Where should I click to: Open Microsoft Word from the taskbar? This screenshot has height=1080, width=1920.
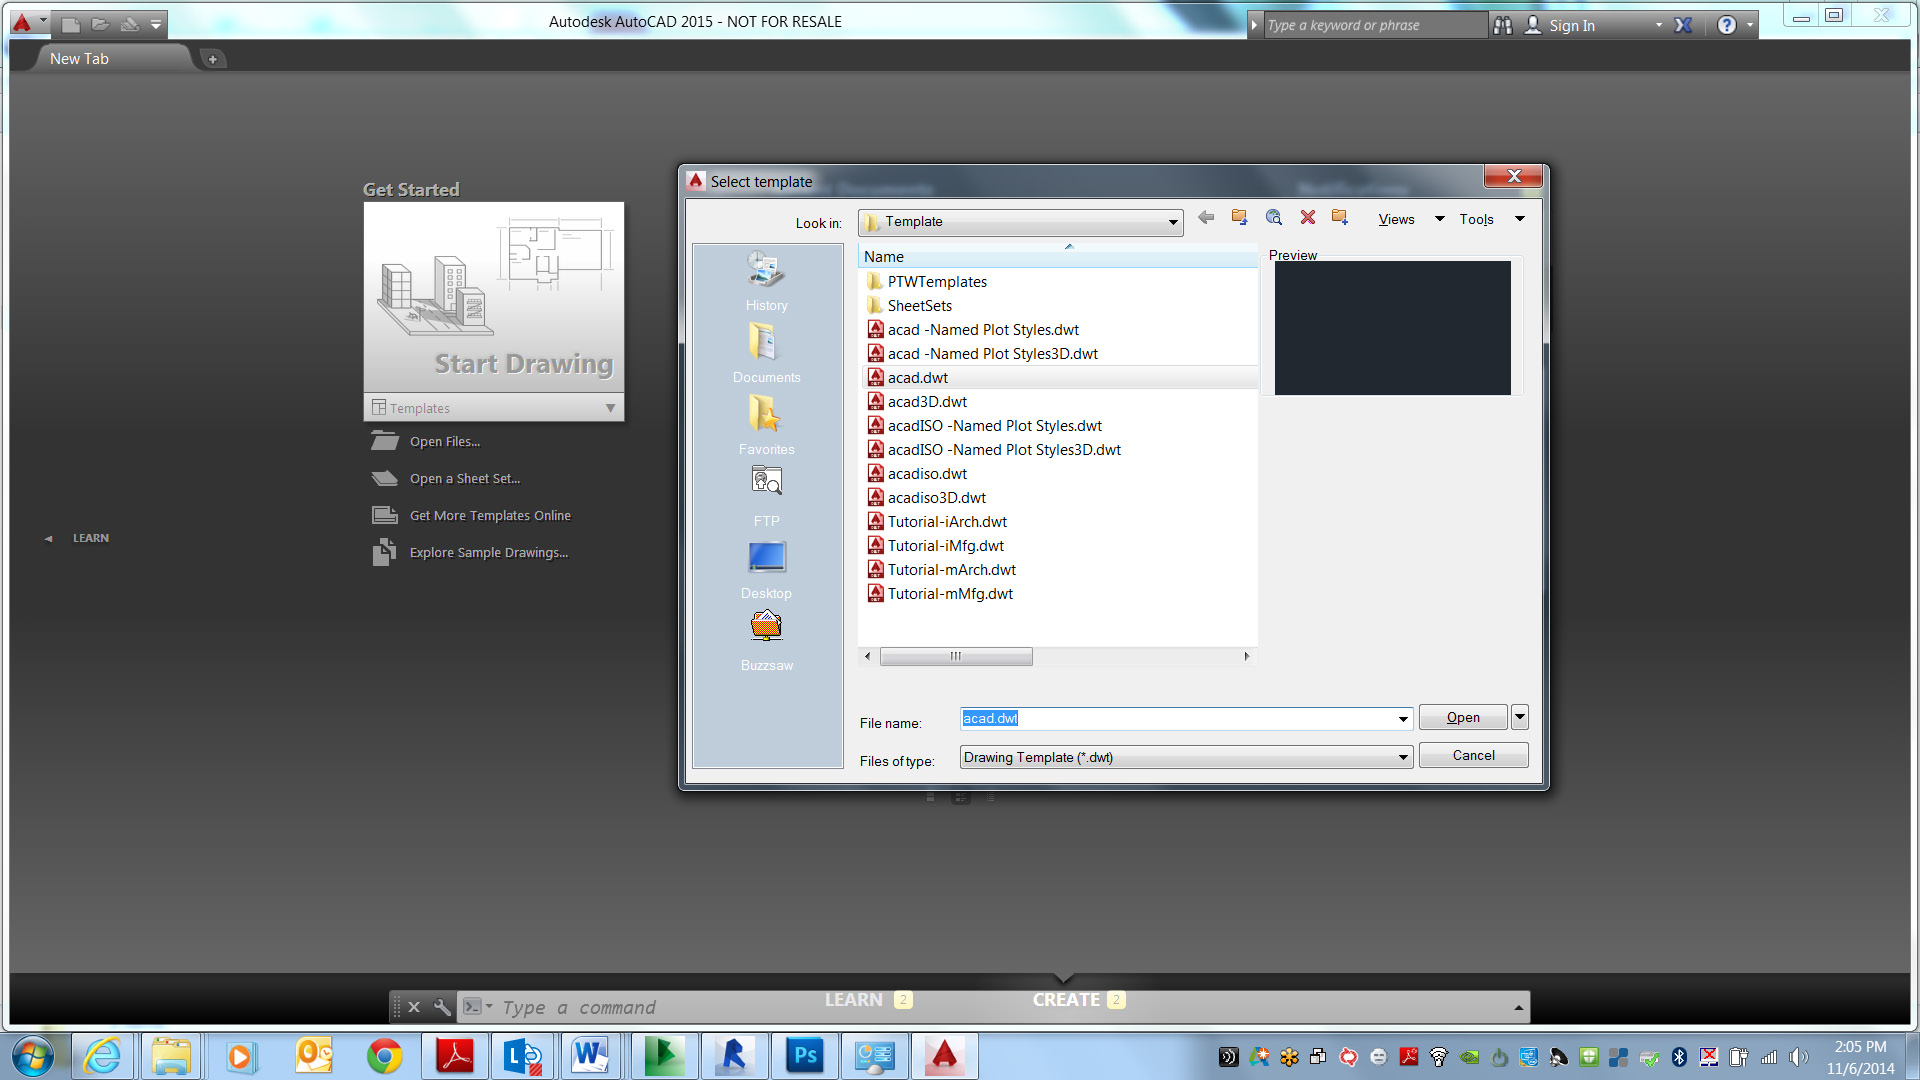pos(590,1056)
